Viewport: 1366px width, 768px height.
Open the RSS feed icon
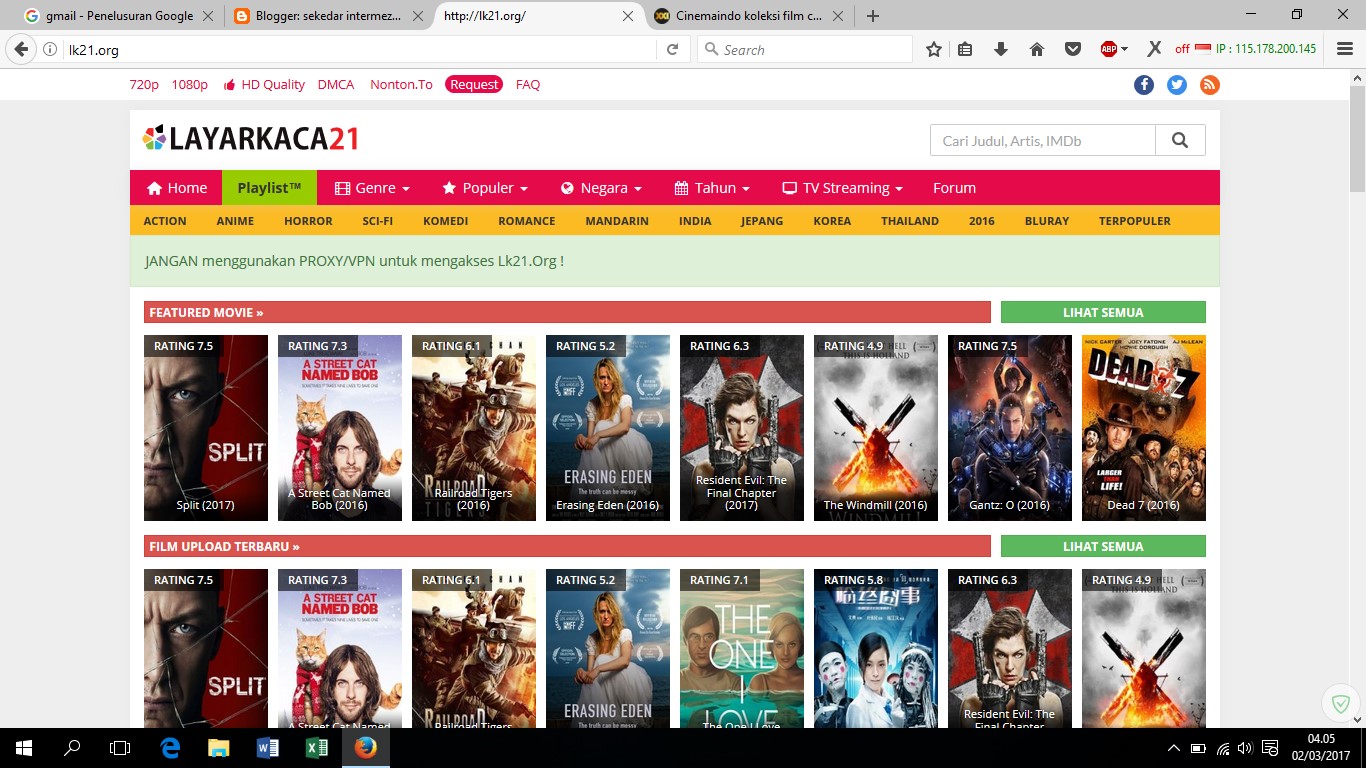1210,85
